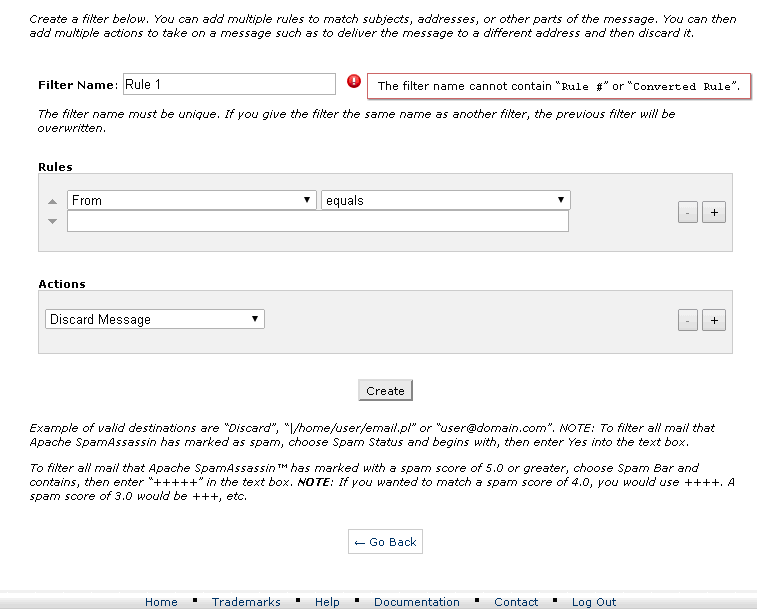Viewport: 757px width, 611px height.
Task: Open the Help footer link
Action: pos(327,602)
